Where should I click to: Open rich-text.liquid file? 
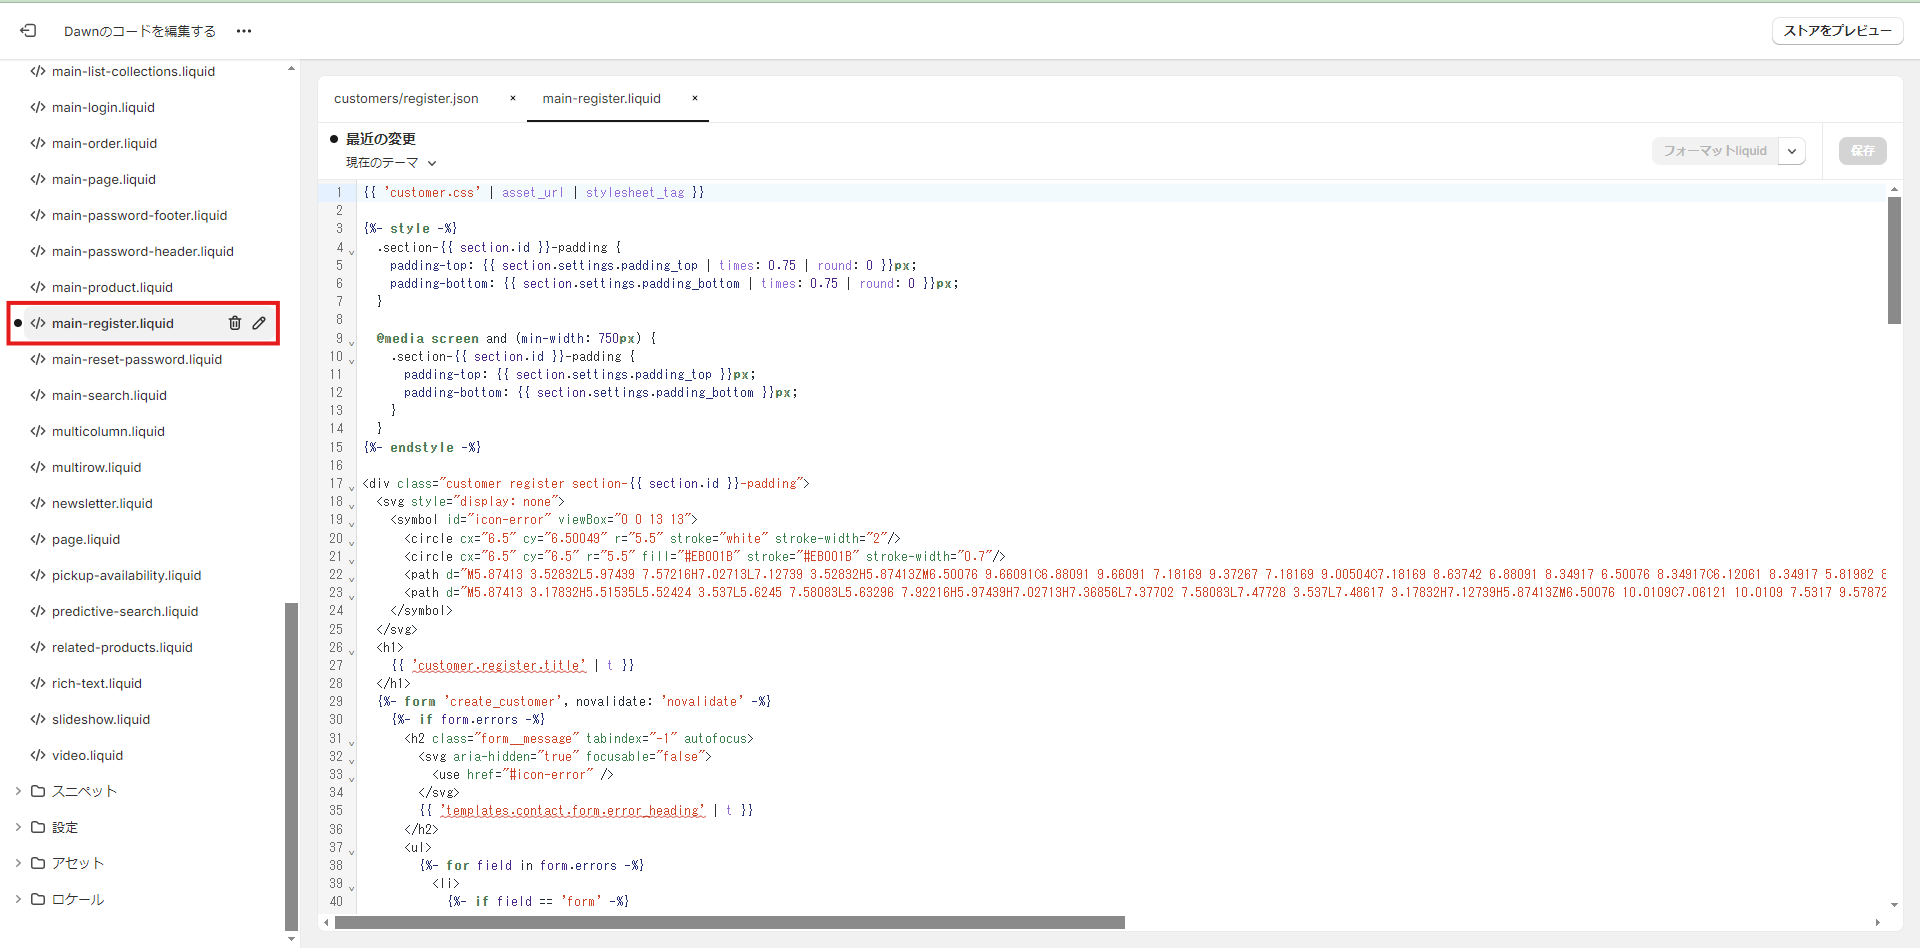[x=96, y=683]
